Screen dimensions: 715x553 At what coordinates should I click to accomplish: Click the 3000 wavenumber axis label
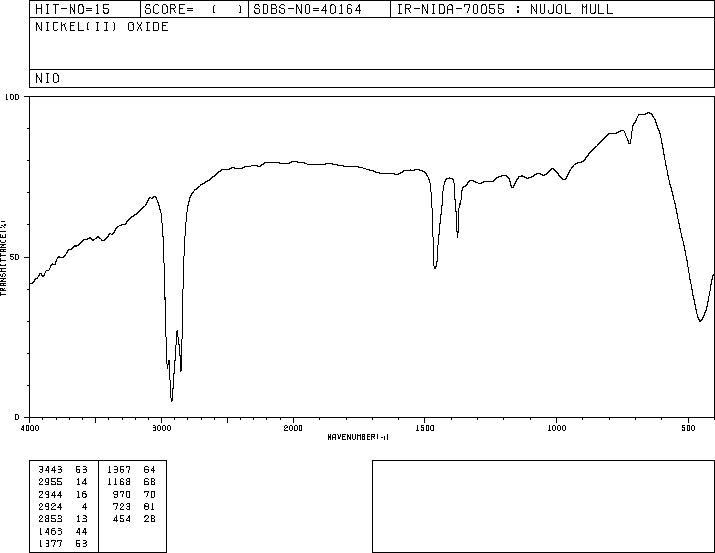162,428
